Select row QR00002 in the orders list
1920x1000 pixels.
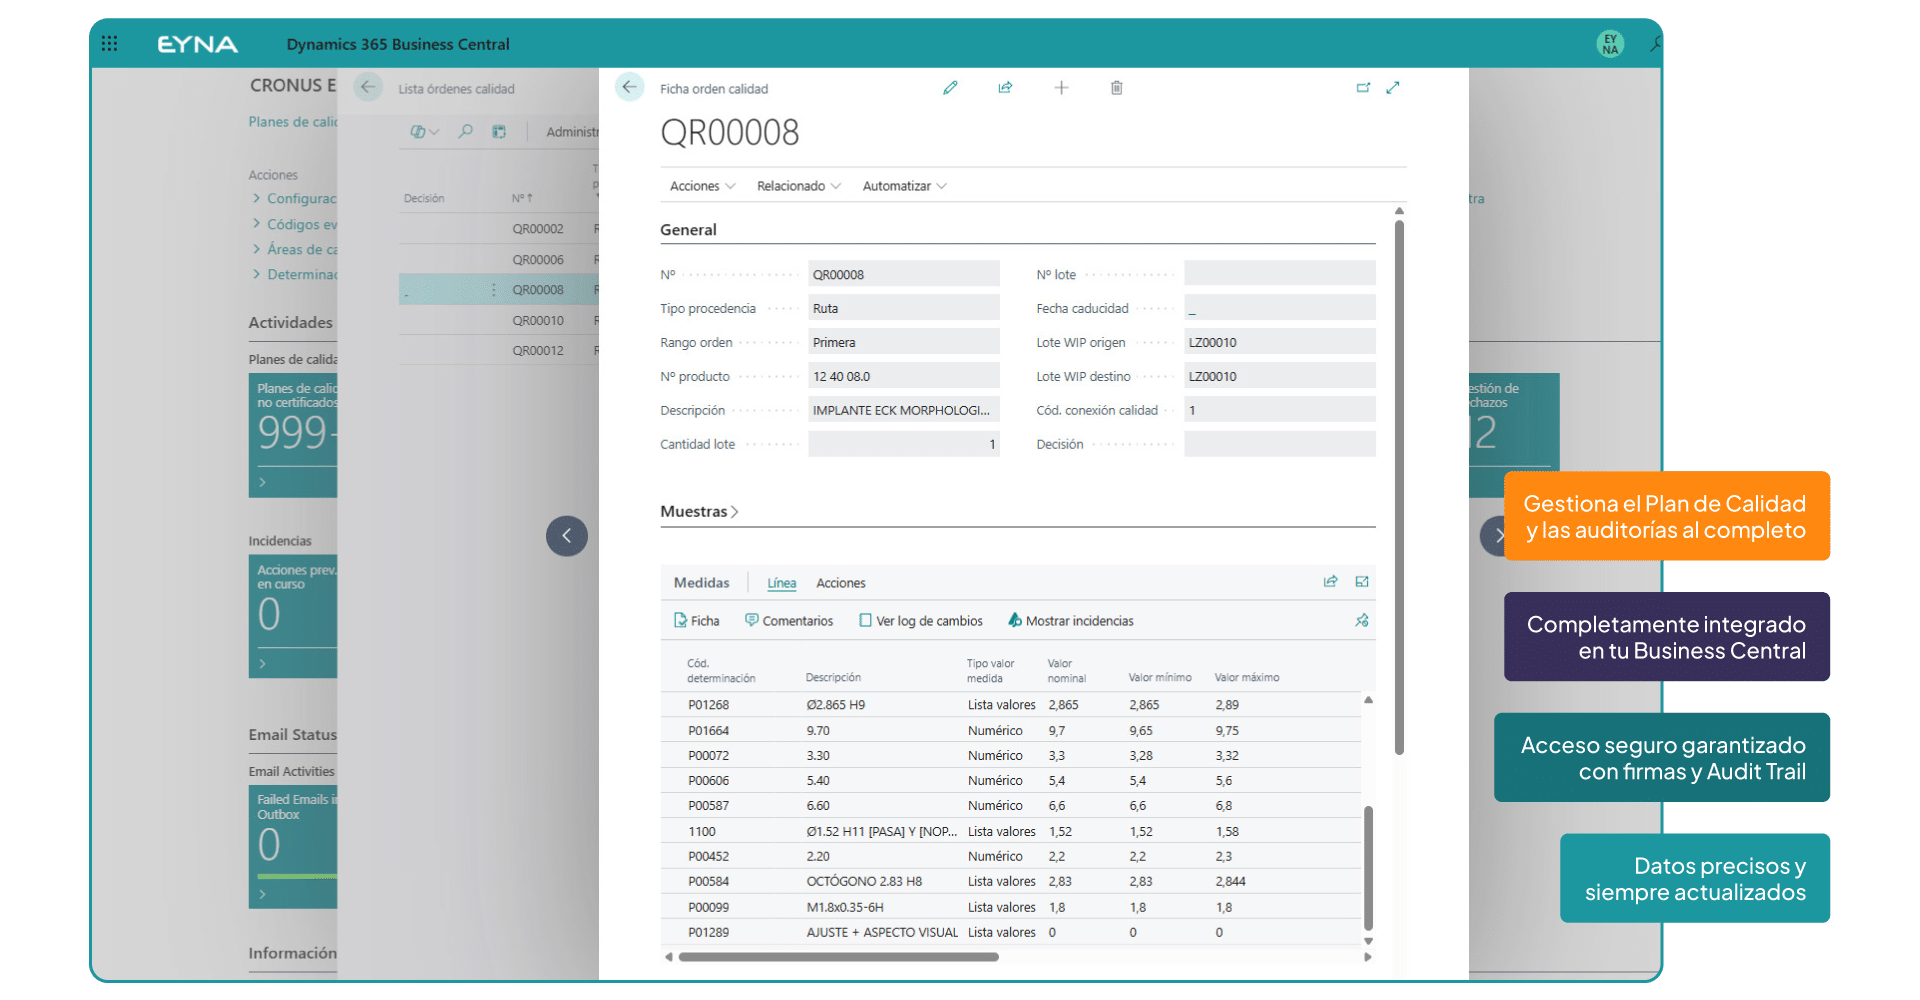(499, 229)
